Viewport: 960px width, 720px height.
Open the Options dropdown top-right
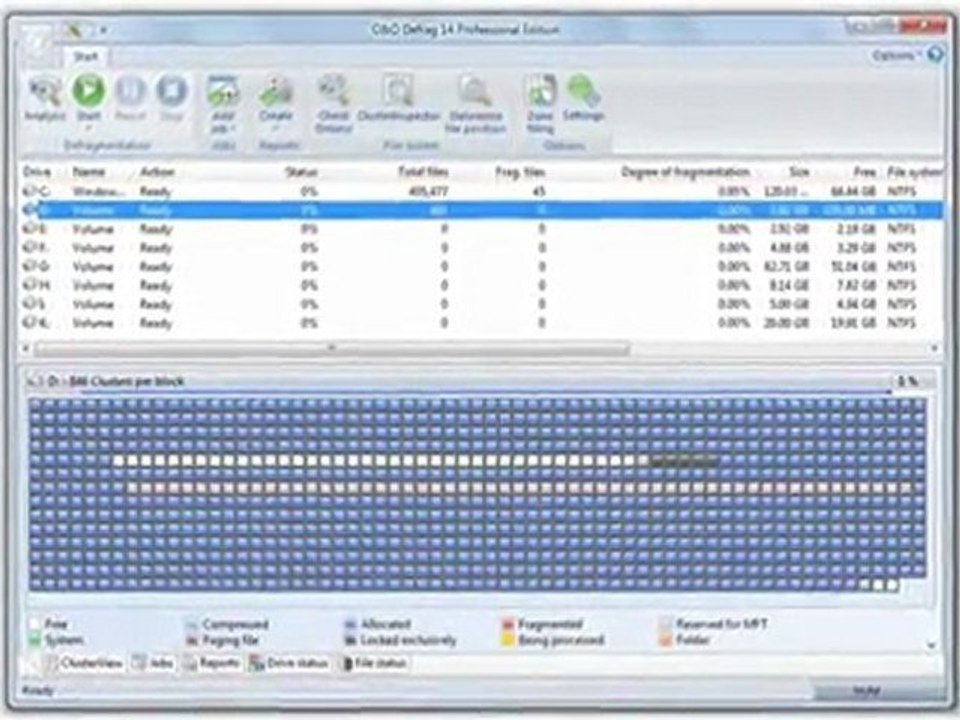click(x=896, y=55)
